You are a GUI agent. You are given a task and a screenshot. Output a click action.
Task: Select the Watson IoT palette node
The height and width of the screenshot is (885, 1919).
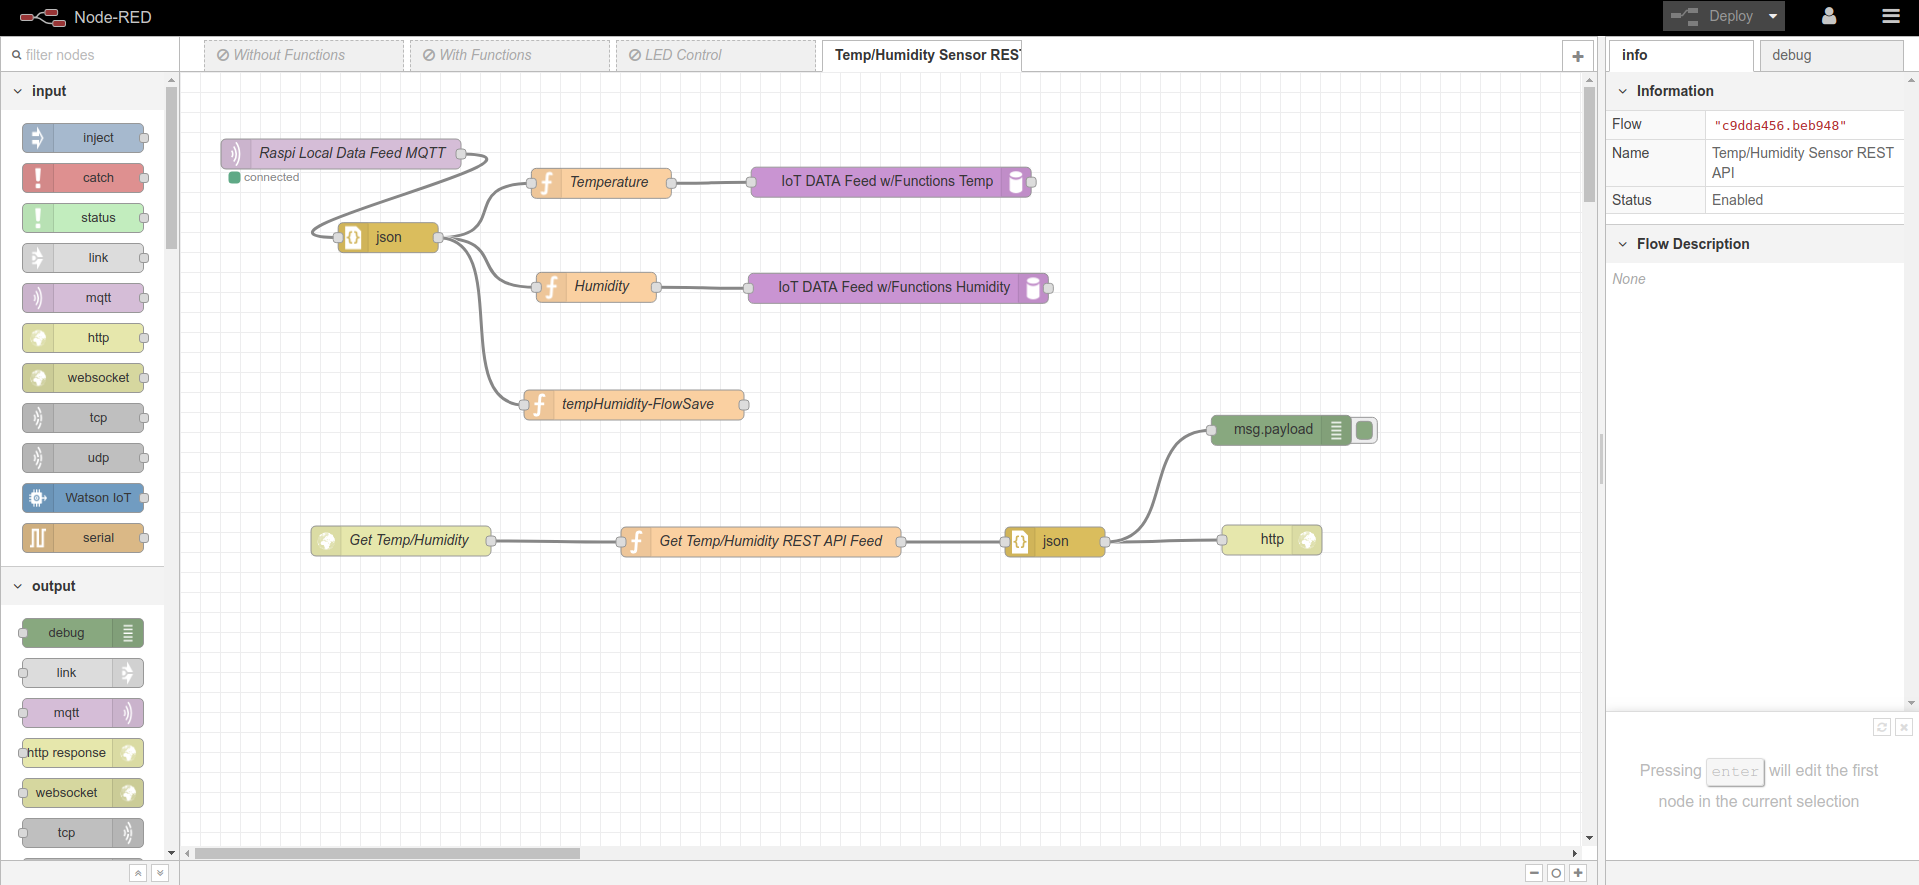point(84,498)
